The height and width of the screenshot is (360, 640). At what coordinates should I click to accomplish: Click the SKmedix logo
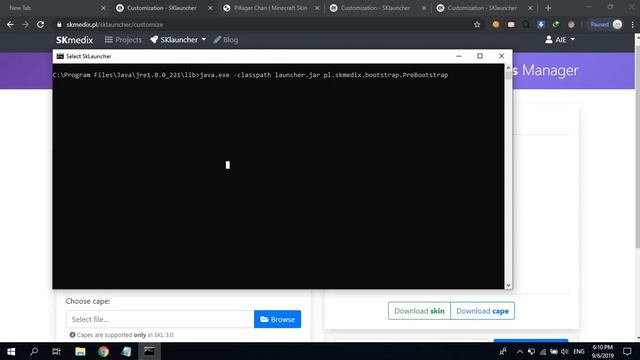pos(74,40)
